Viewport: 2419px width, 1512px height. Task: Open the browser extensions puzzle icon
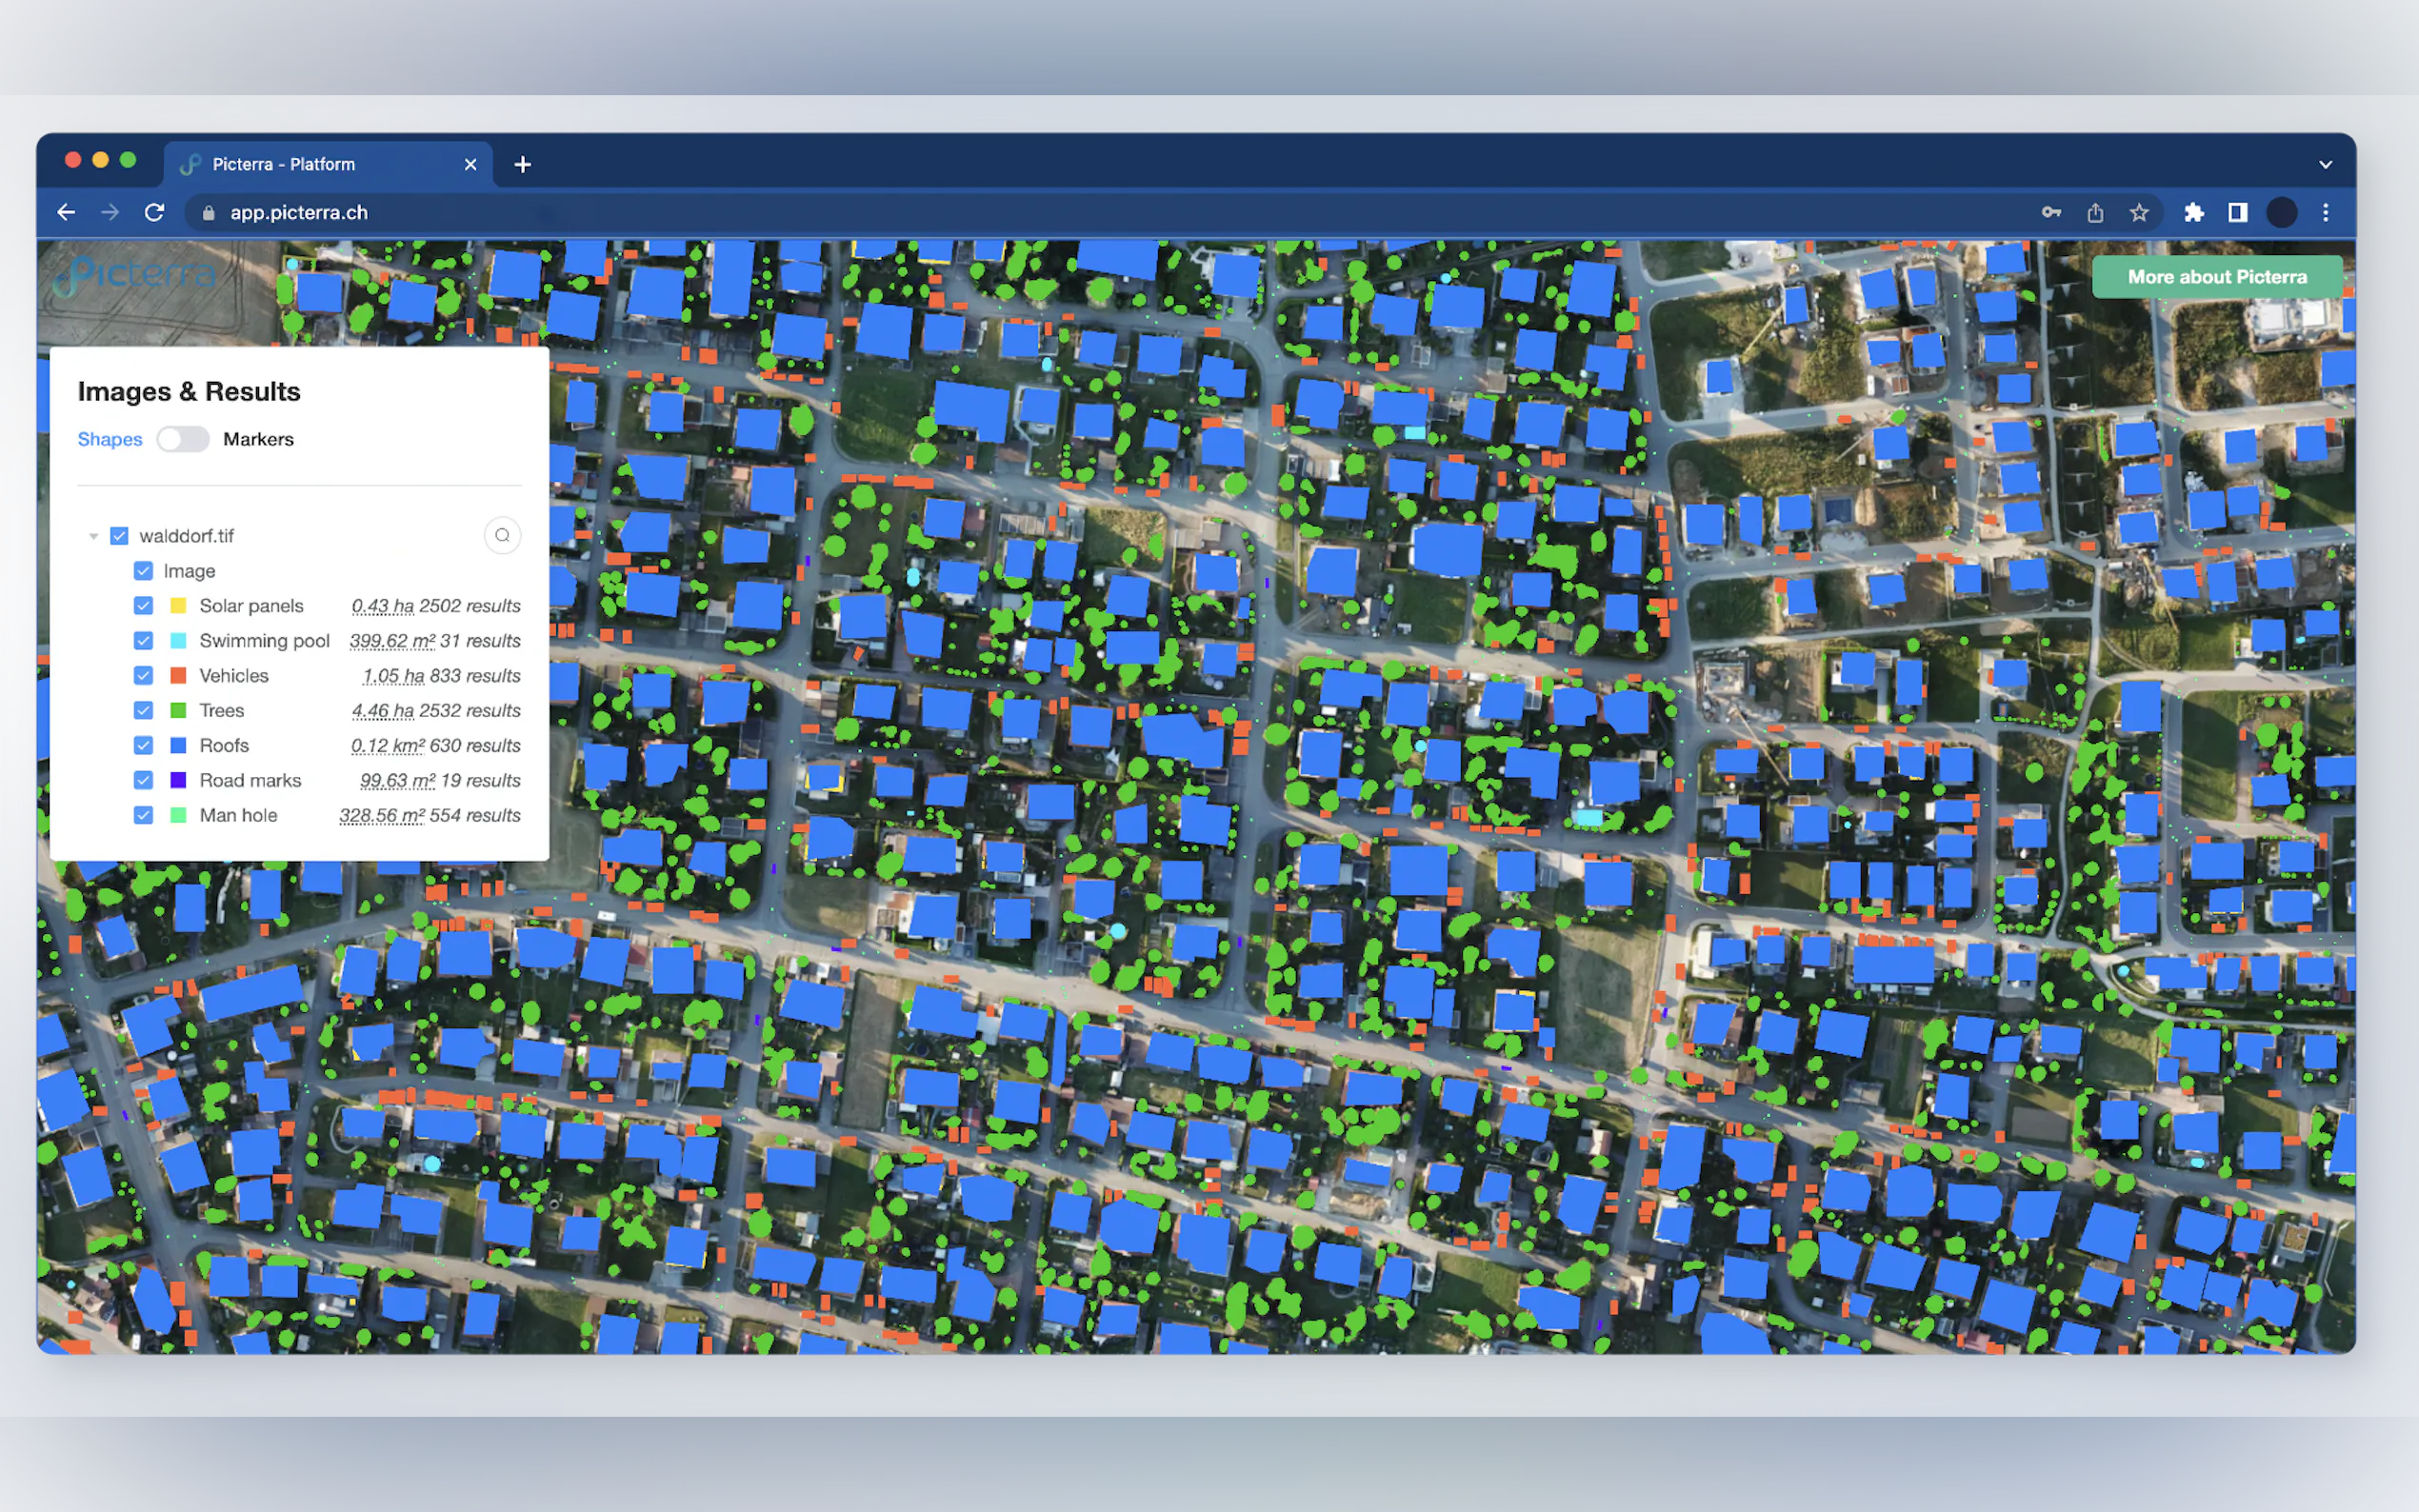(2193, 212)
